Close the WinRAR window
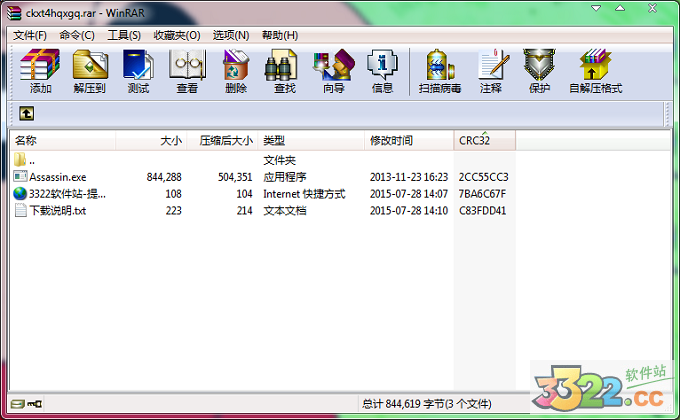The image size is (680, 420). coord(652,8)
